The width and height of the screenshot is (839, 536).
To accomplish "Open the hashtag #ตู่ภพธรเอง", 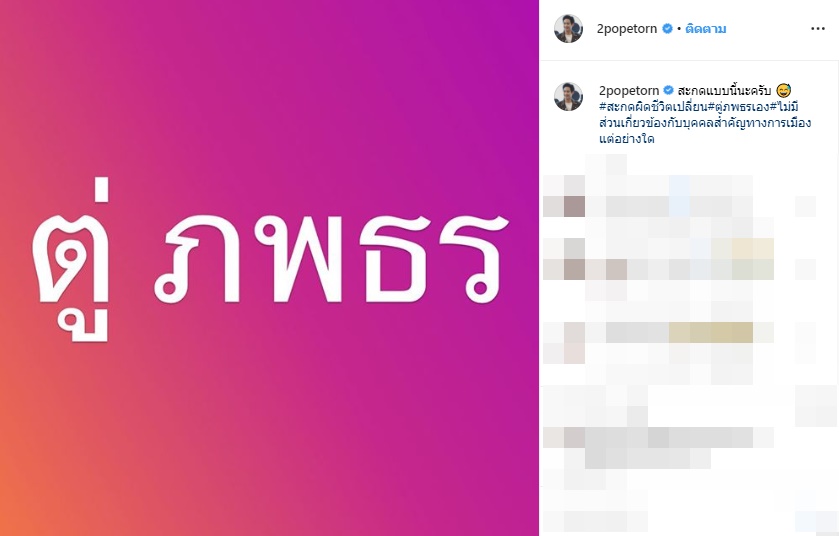I will click(739, 106).
